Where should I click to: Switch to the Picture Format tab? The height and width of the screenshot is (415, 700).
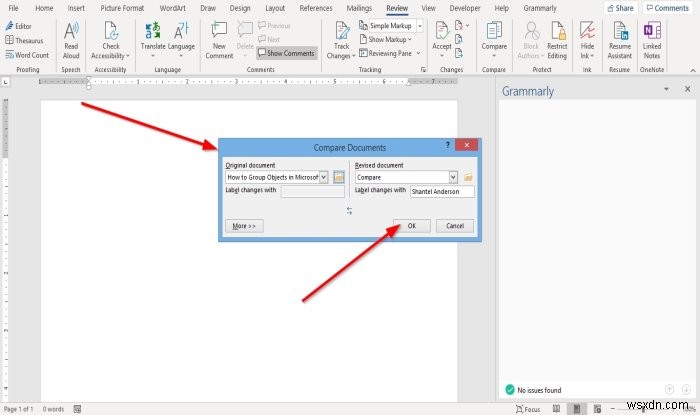(122, 8)
